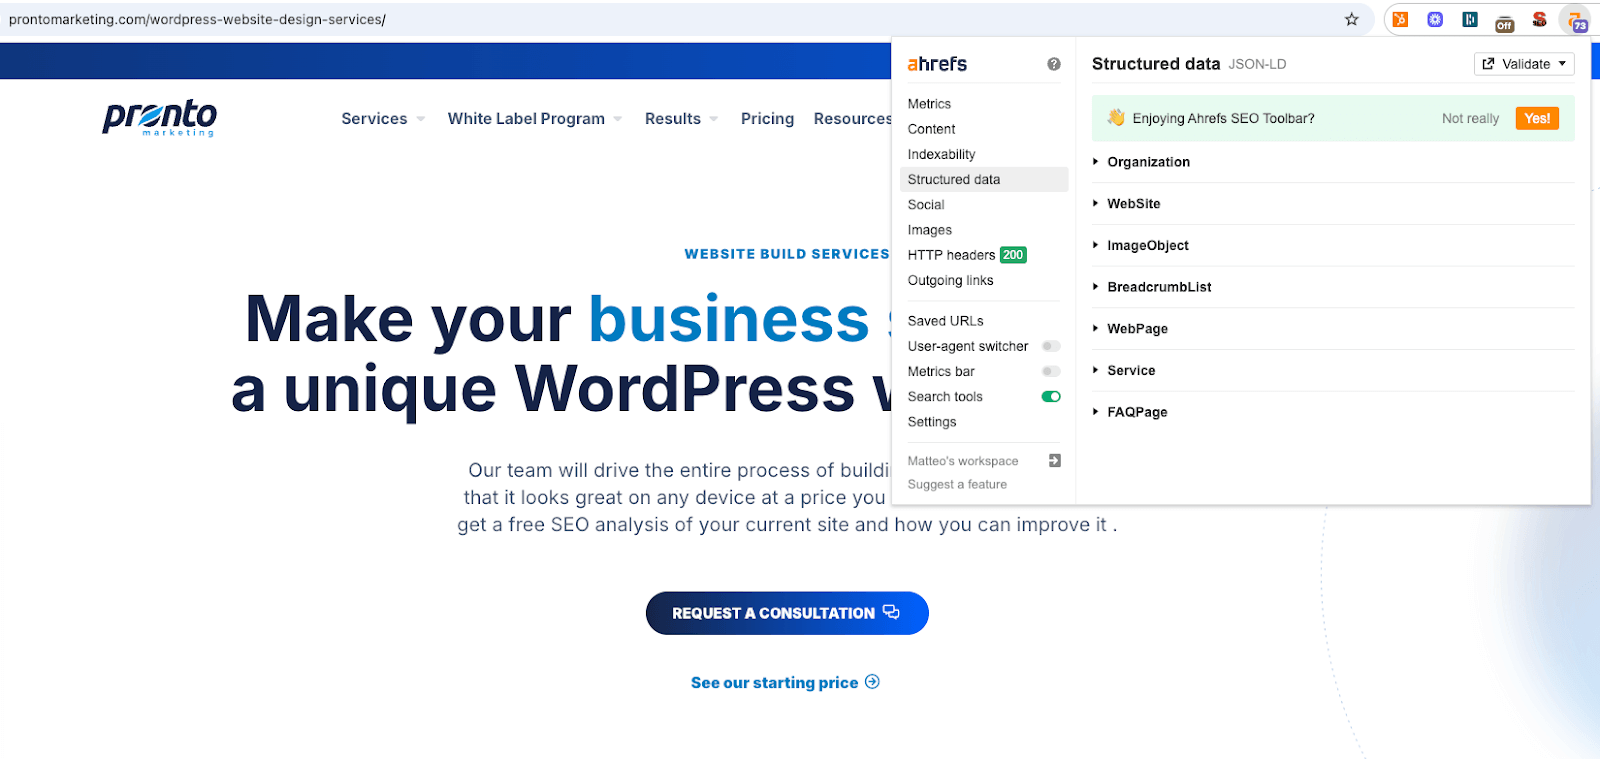Screen dimensions: 1600x759
Task: Click the Suggest a feature link
Action: 957,484
